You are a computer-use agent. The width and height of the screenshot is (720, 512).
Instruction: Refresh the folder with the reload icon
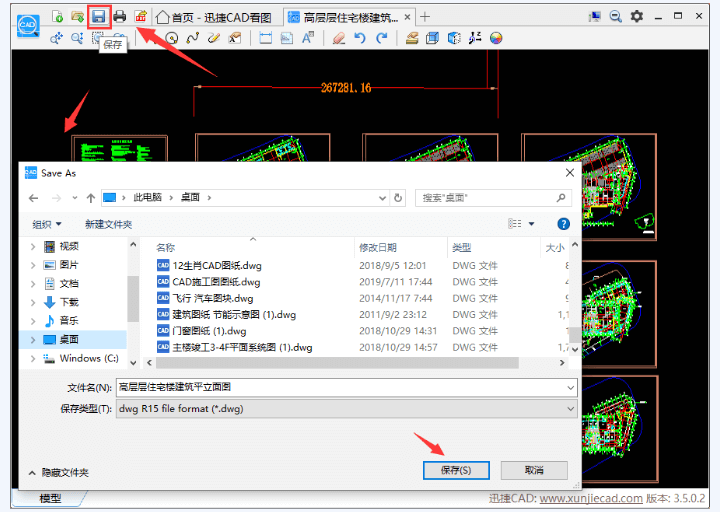[398, 198]
